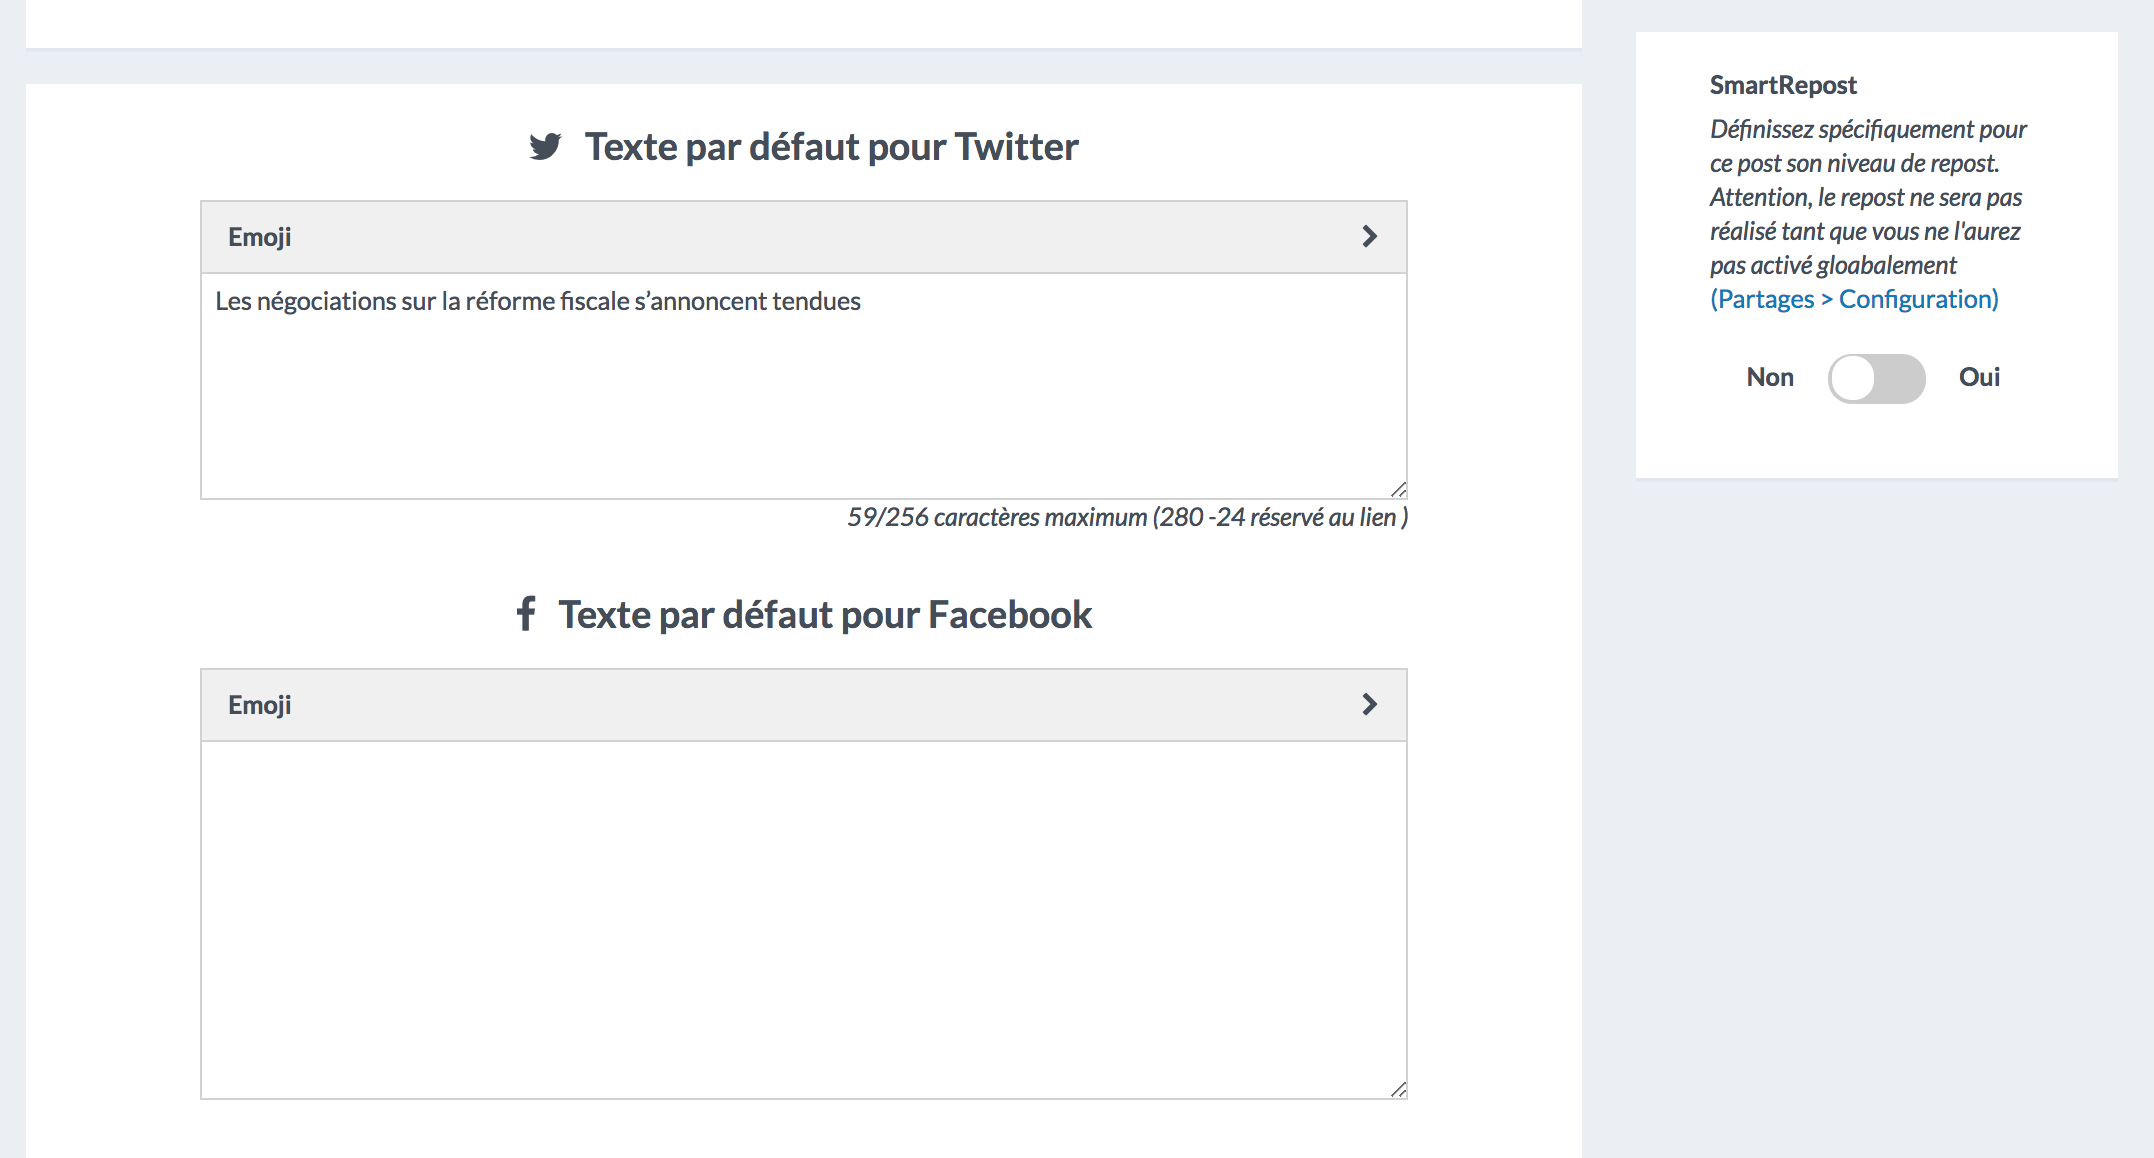Click the SmartRepost title
2154x1158 pixels.
[1783, 85]
